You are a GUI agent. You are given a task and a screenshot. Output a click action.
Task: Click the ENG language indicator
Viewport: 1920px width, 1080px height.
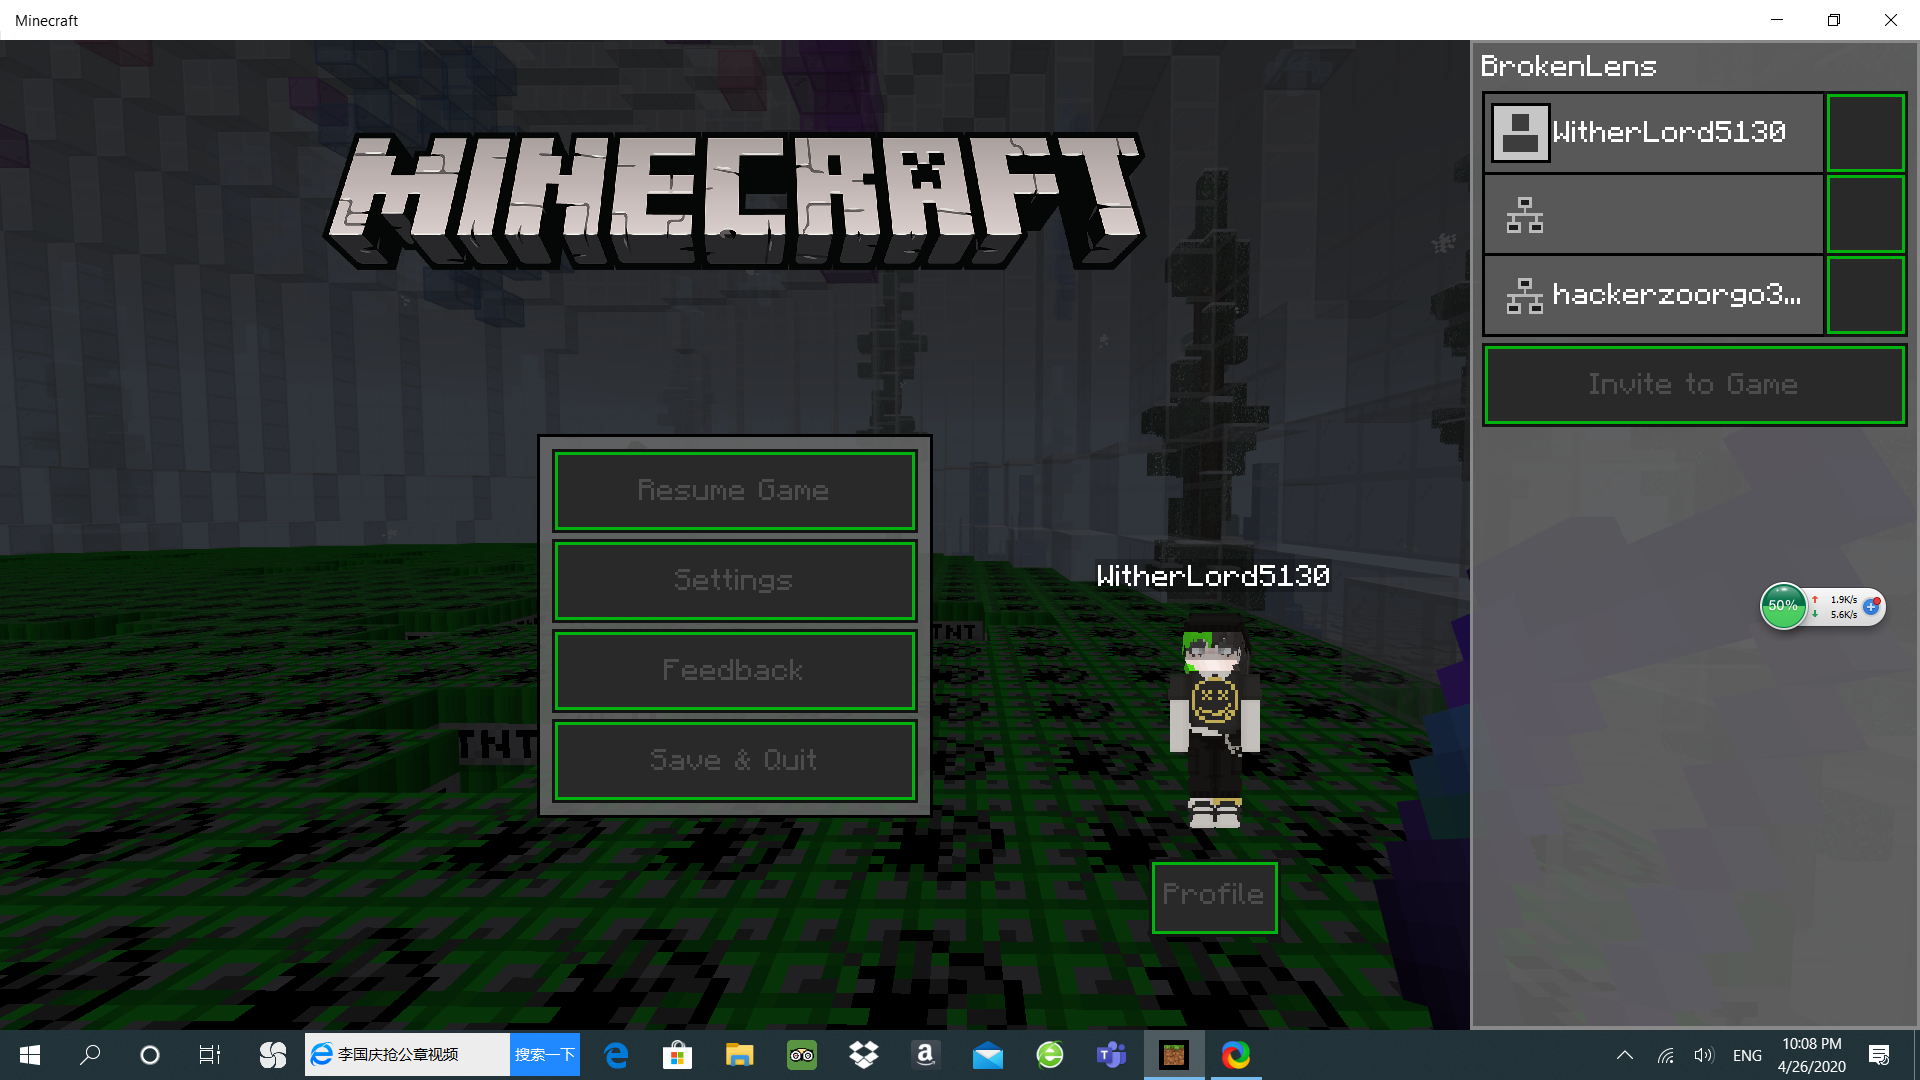click(1747, 1056)
